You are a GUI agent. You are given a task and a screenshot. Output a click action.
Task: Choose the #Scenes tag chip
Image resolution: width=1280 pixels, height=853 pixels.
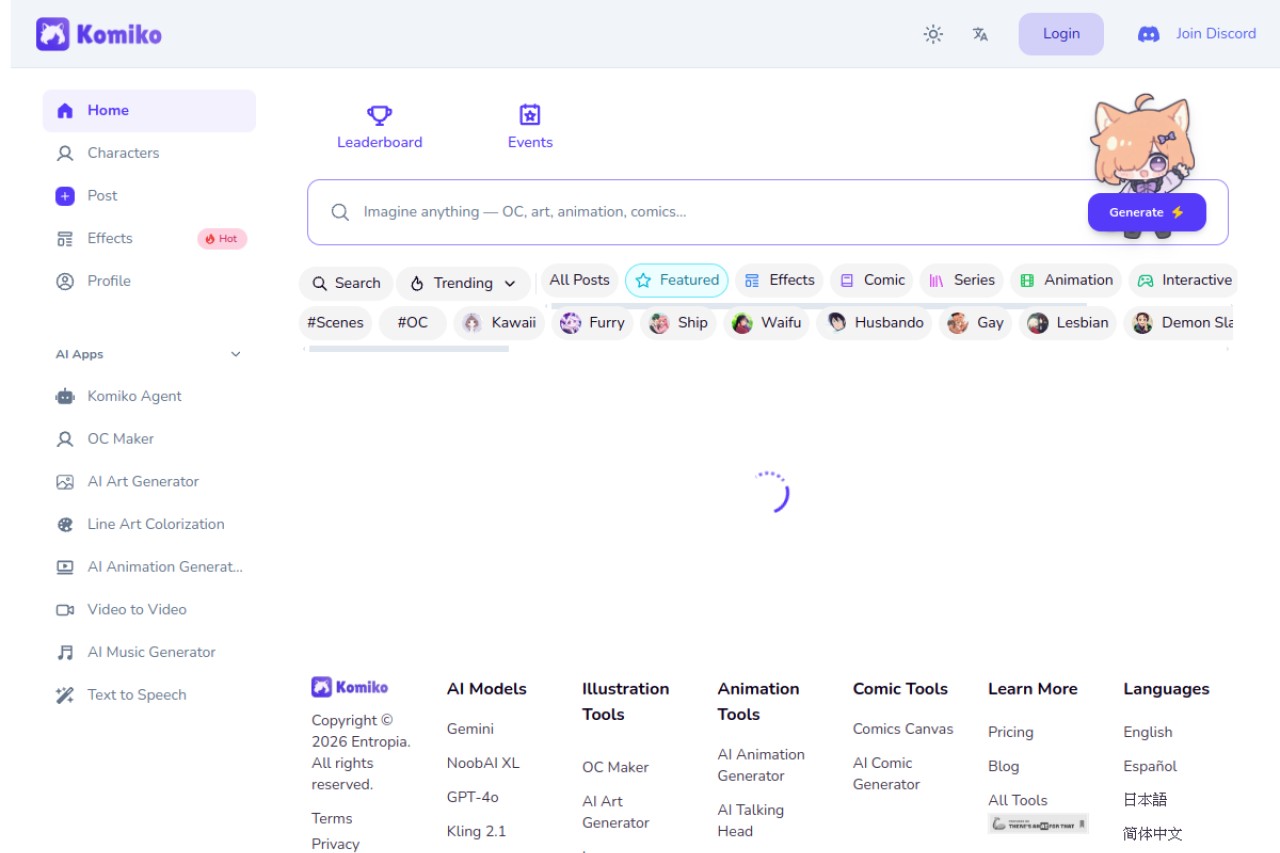[336, 323]
